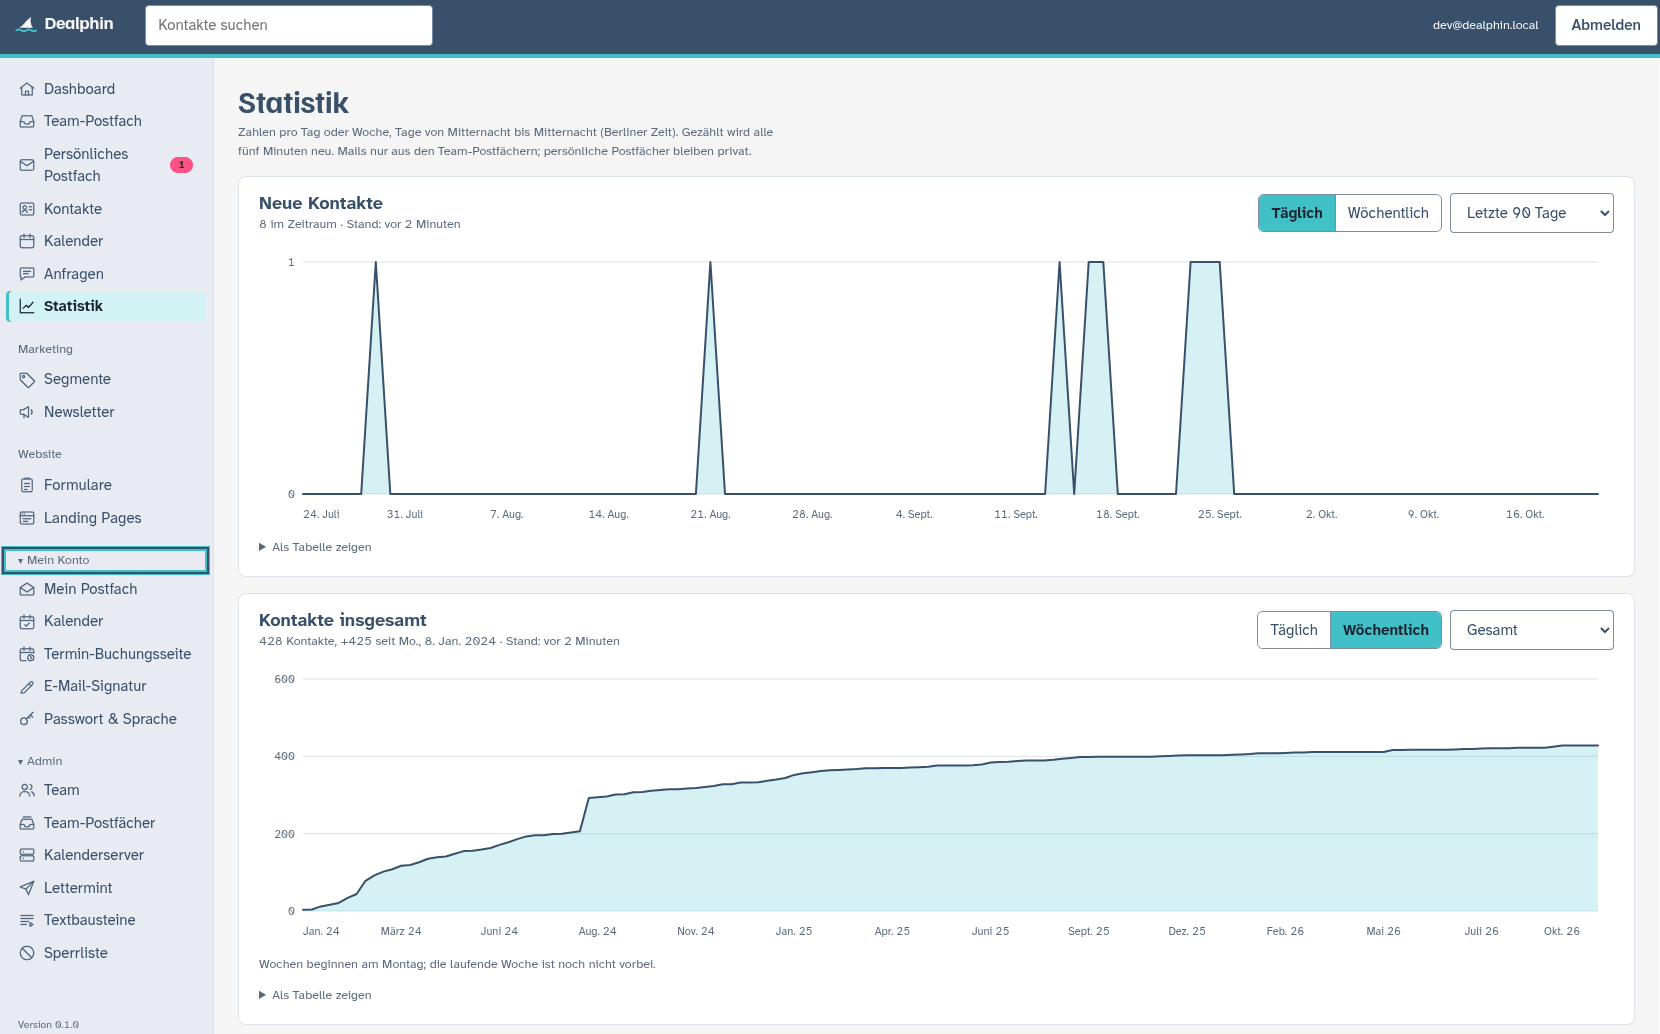Click the Lettermint paper plane icon
1660x1034 pixels.
(27, 888)
